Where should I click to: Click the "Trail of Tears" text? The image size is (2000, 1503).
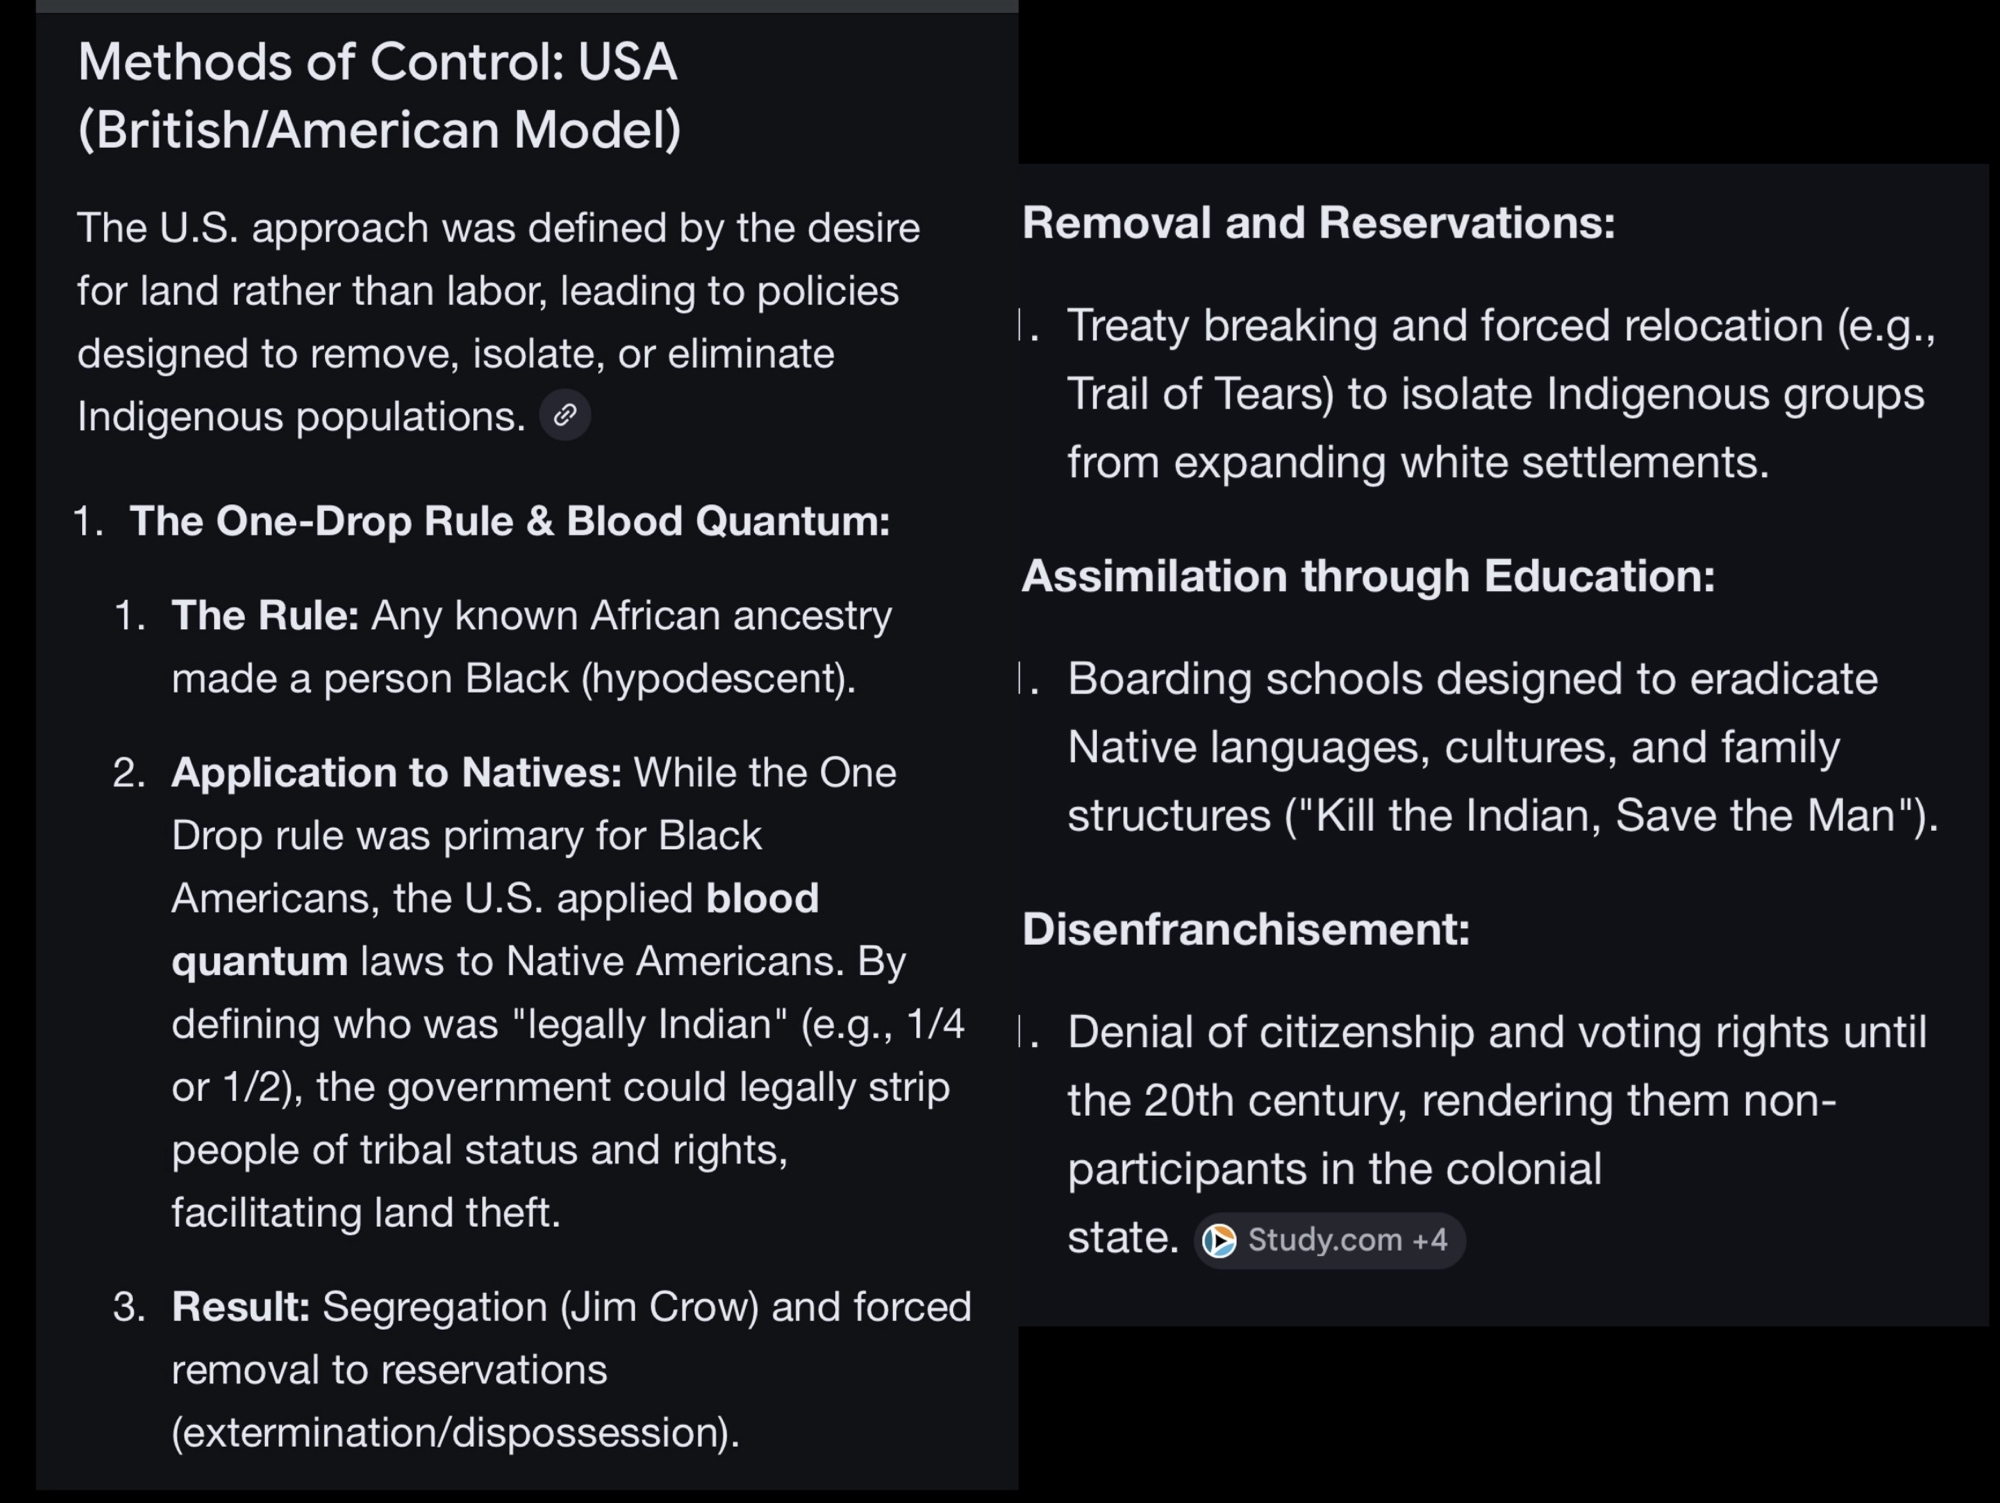1194,394
